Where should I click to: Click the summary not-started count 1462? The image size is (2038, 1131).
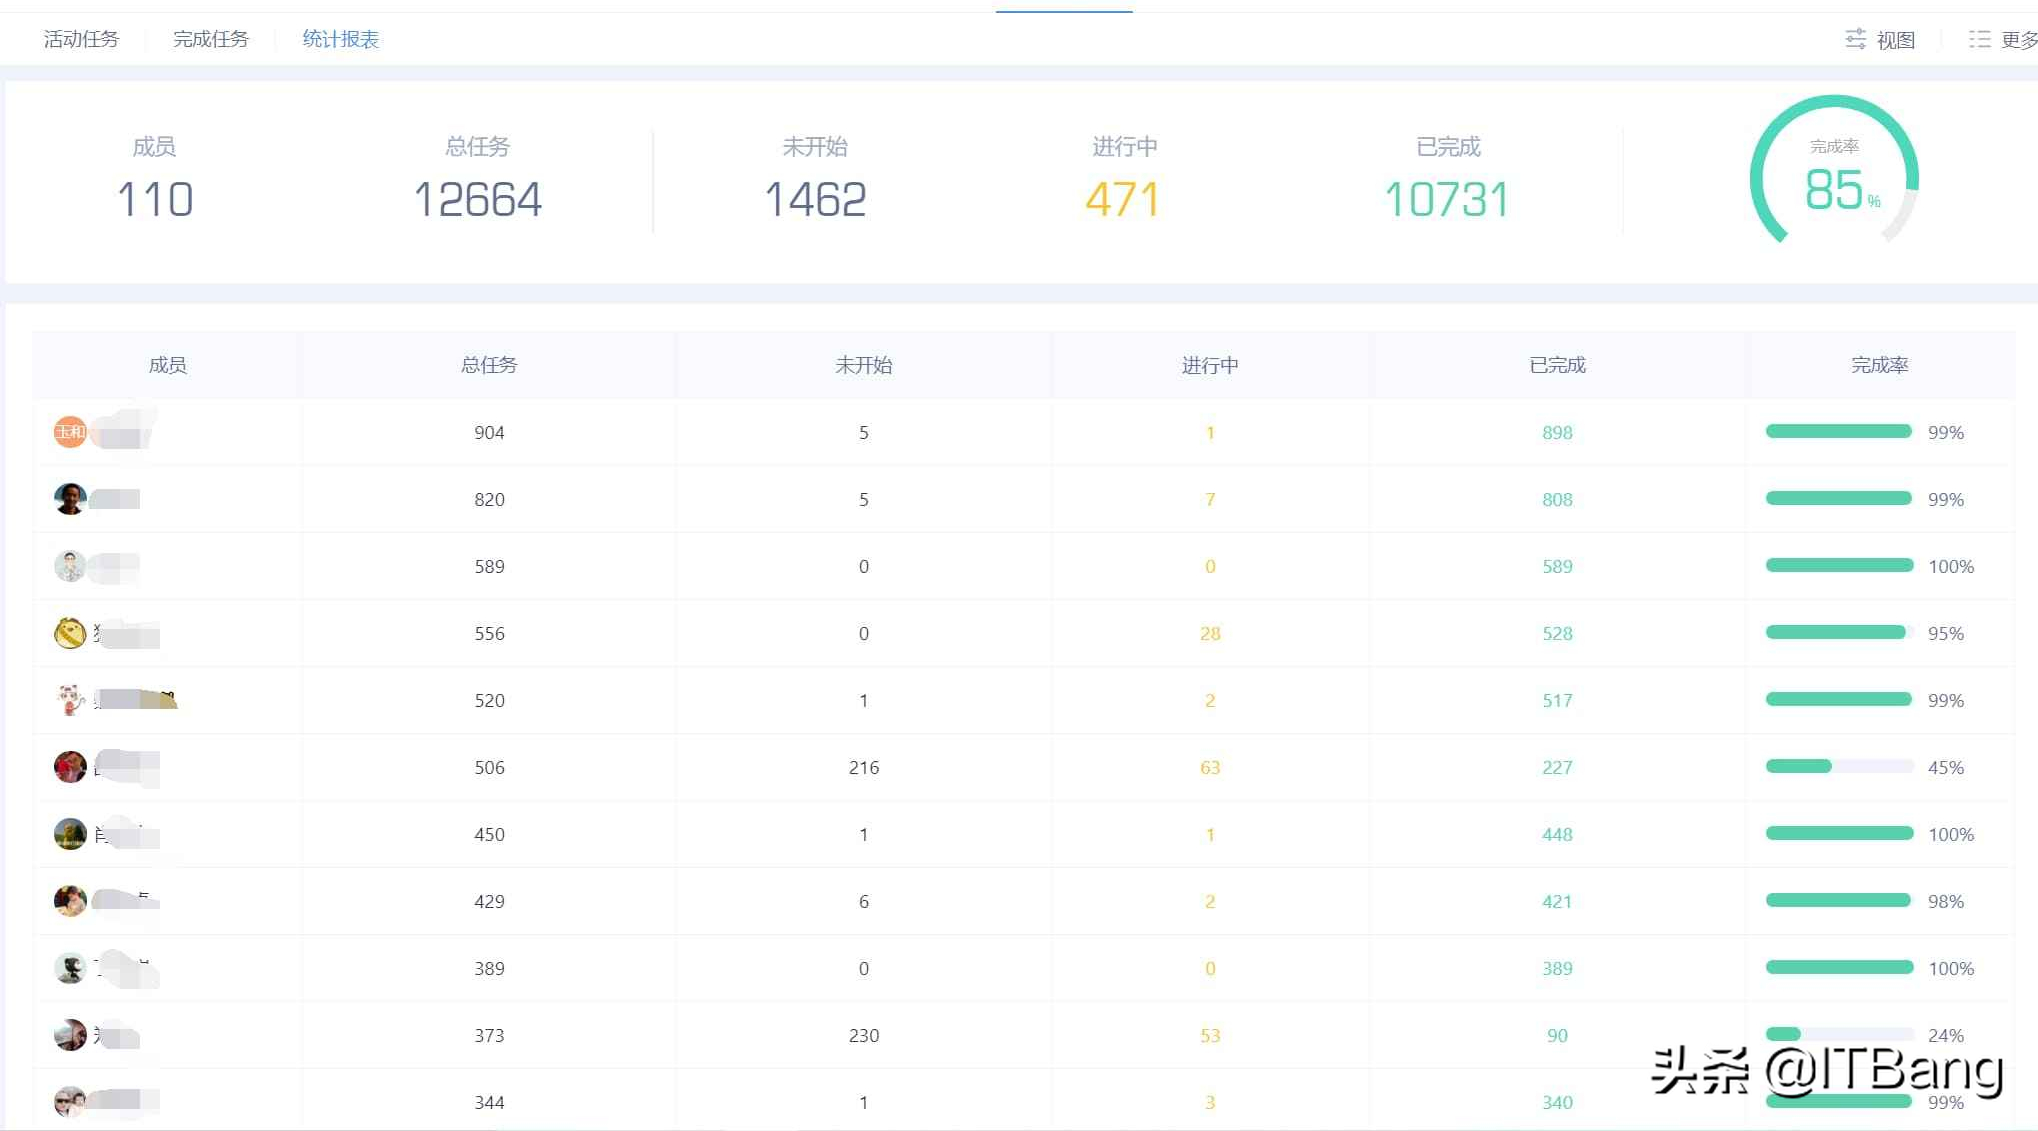tap(815, 199)
